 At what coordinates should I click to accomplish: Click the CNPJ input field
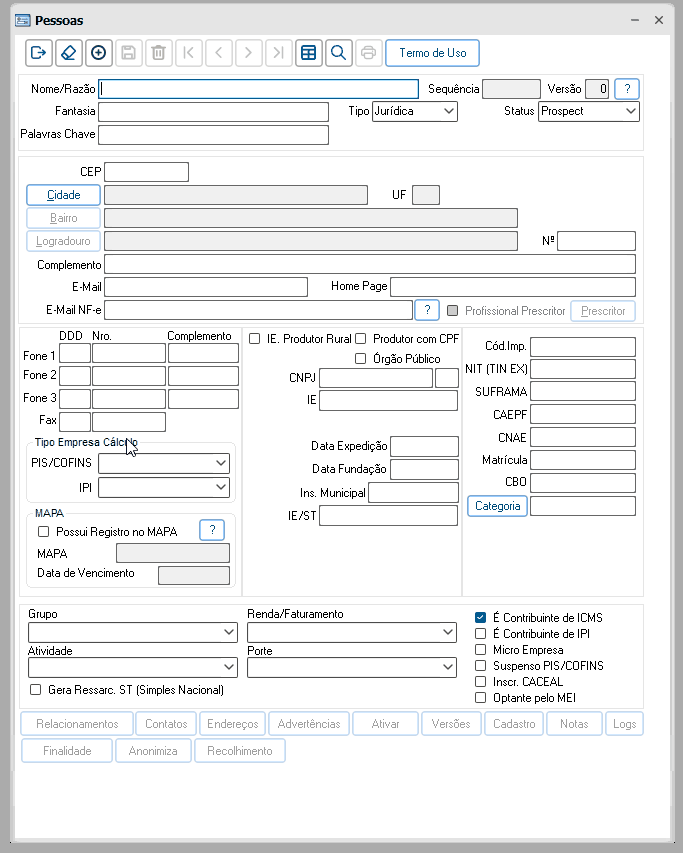376,378
